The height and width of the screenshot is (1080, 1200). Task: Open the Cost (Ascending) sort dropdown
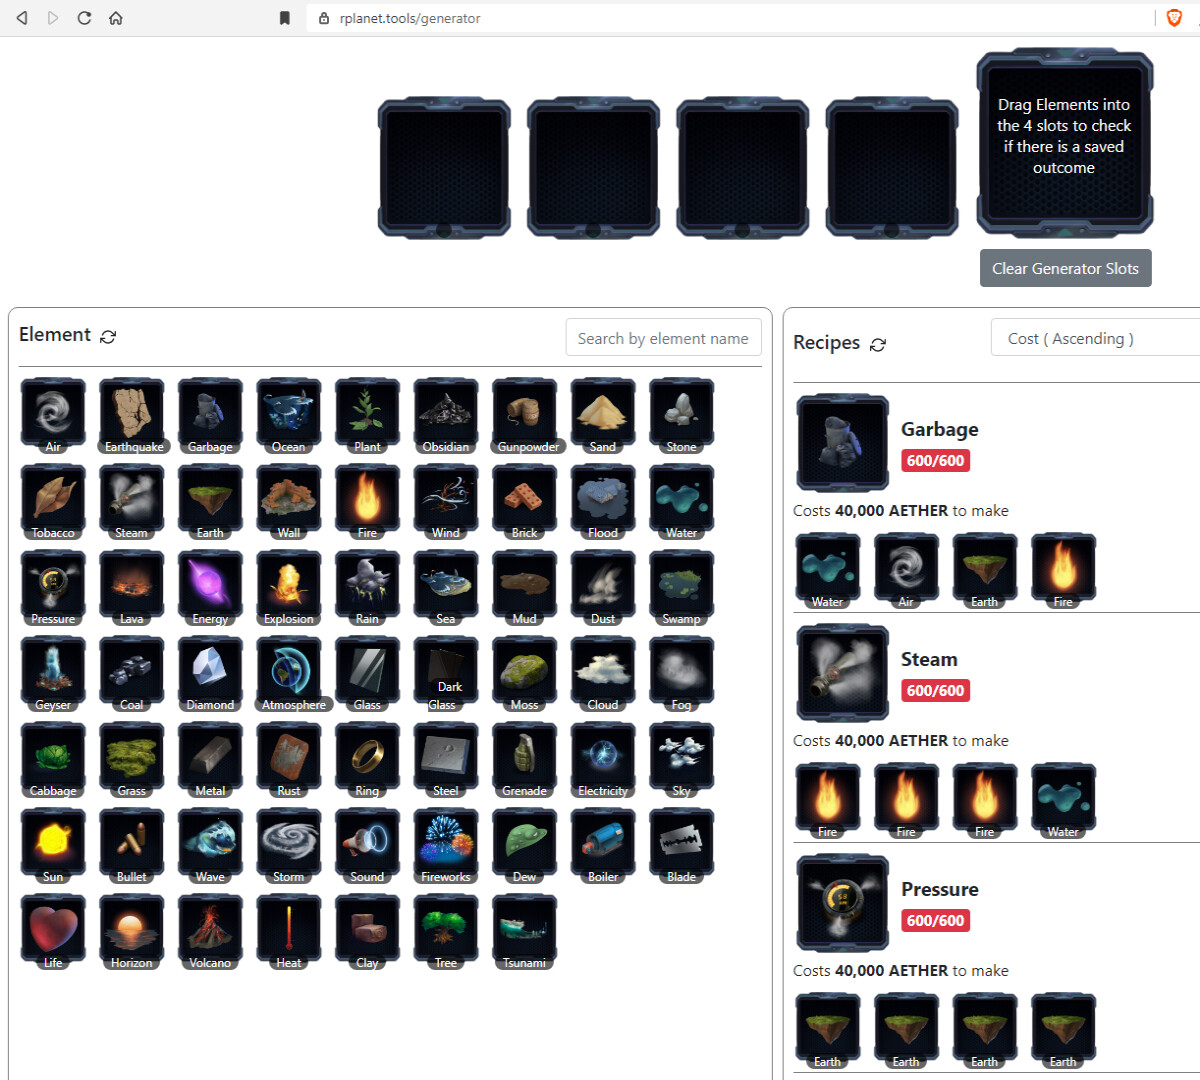tap(1095, 338)
